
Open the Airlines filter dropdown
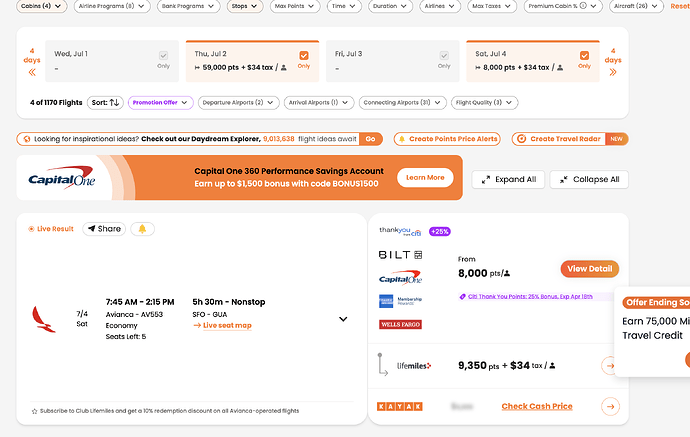440,6
